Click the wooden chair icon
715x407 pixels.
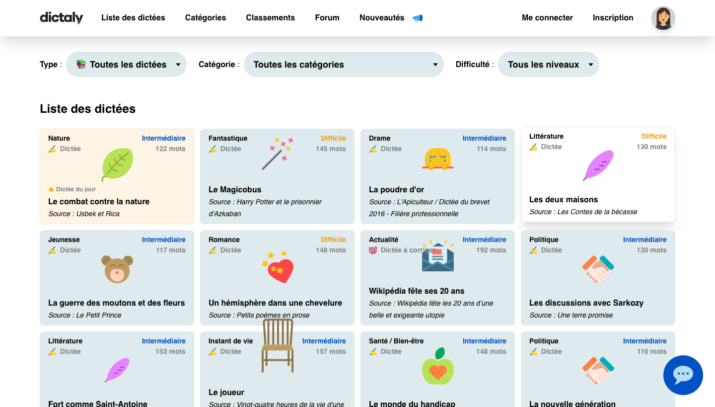coord(277,345)
